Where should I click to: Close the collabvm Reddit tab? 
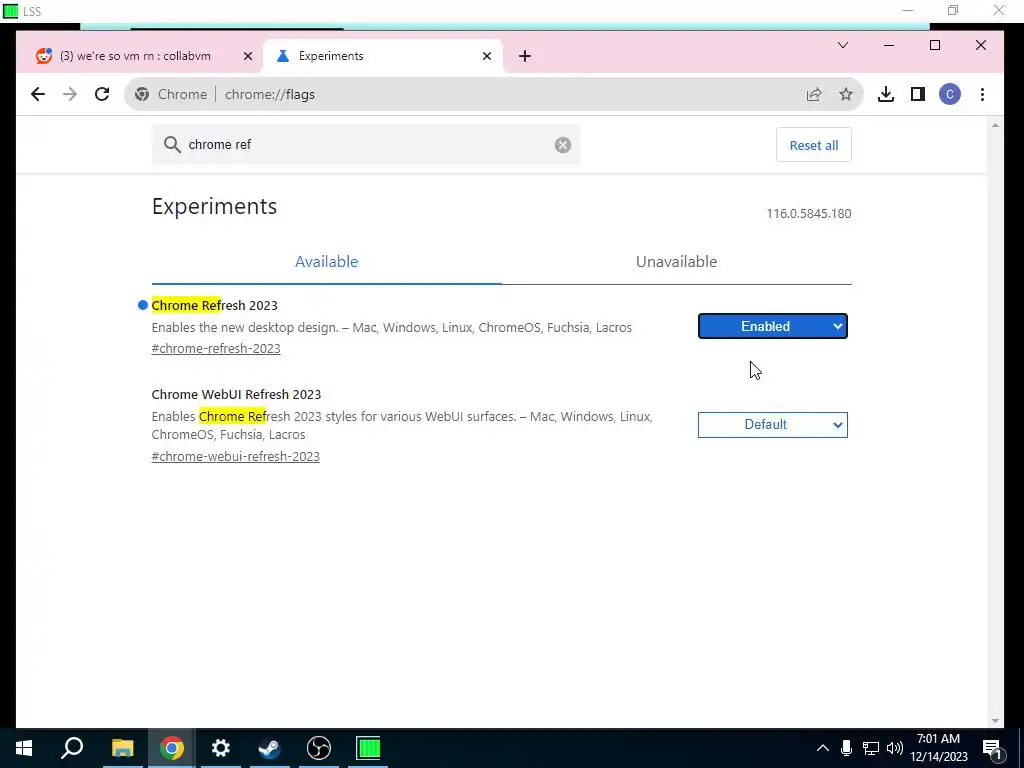pyautogui.click(x=248, y=56)
